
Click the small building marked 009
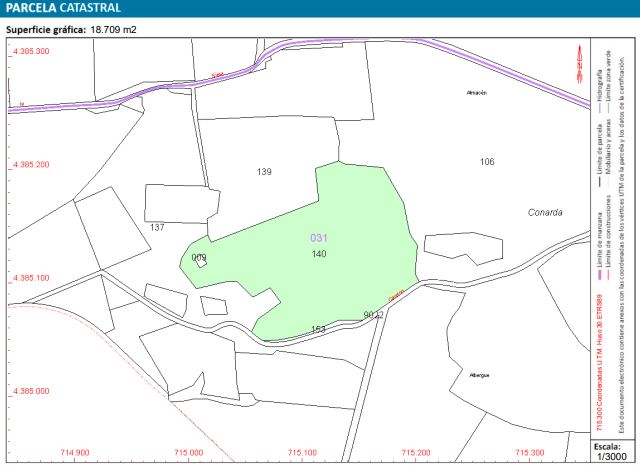[x=199, y=258]
